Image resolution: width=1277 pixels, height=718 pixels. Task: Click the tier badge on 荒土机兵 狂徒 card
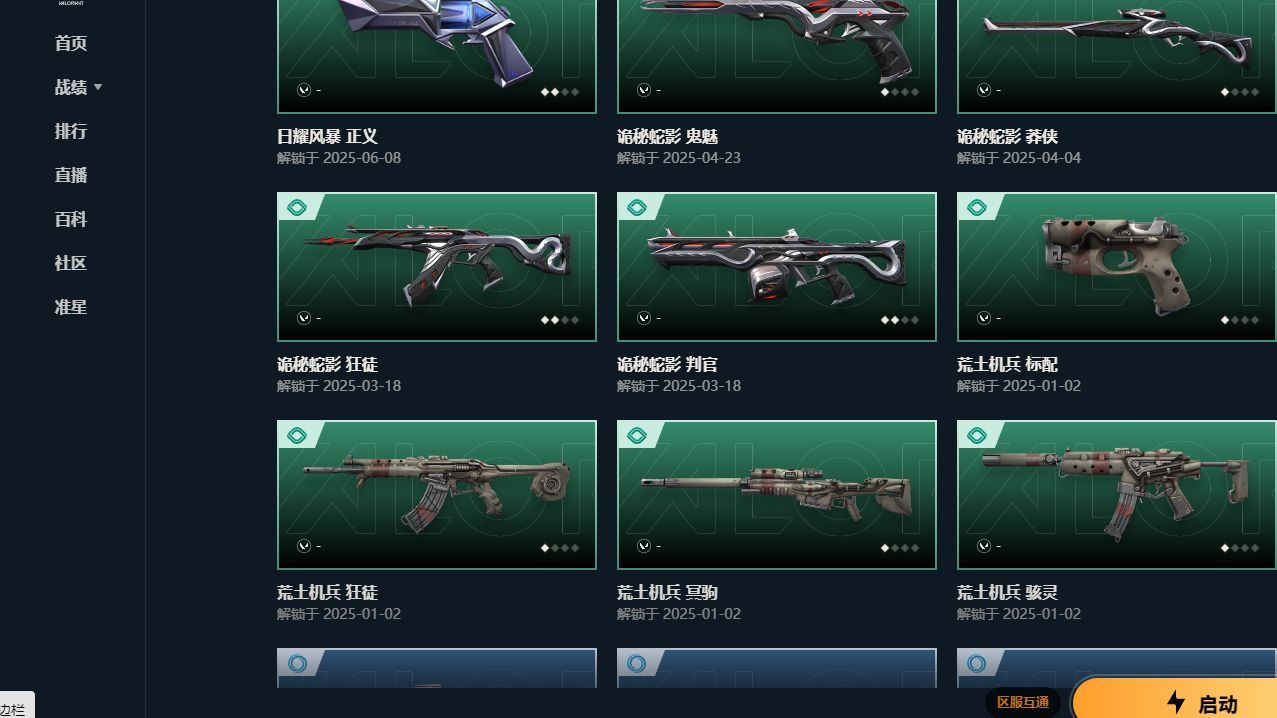coord(297,436)
